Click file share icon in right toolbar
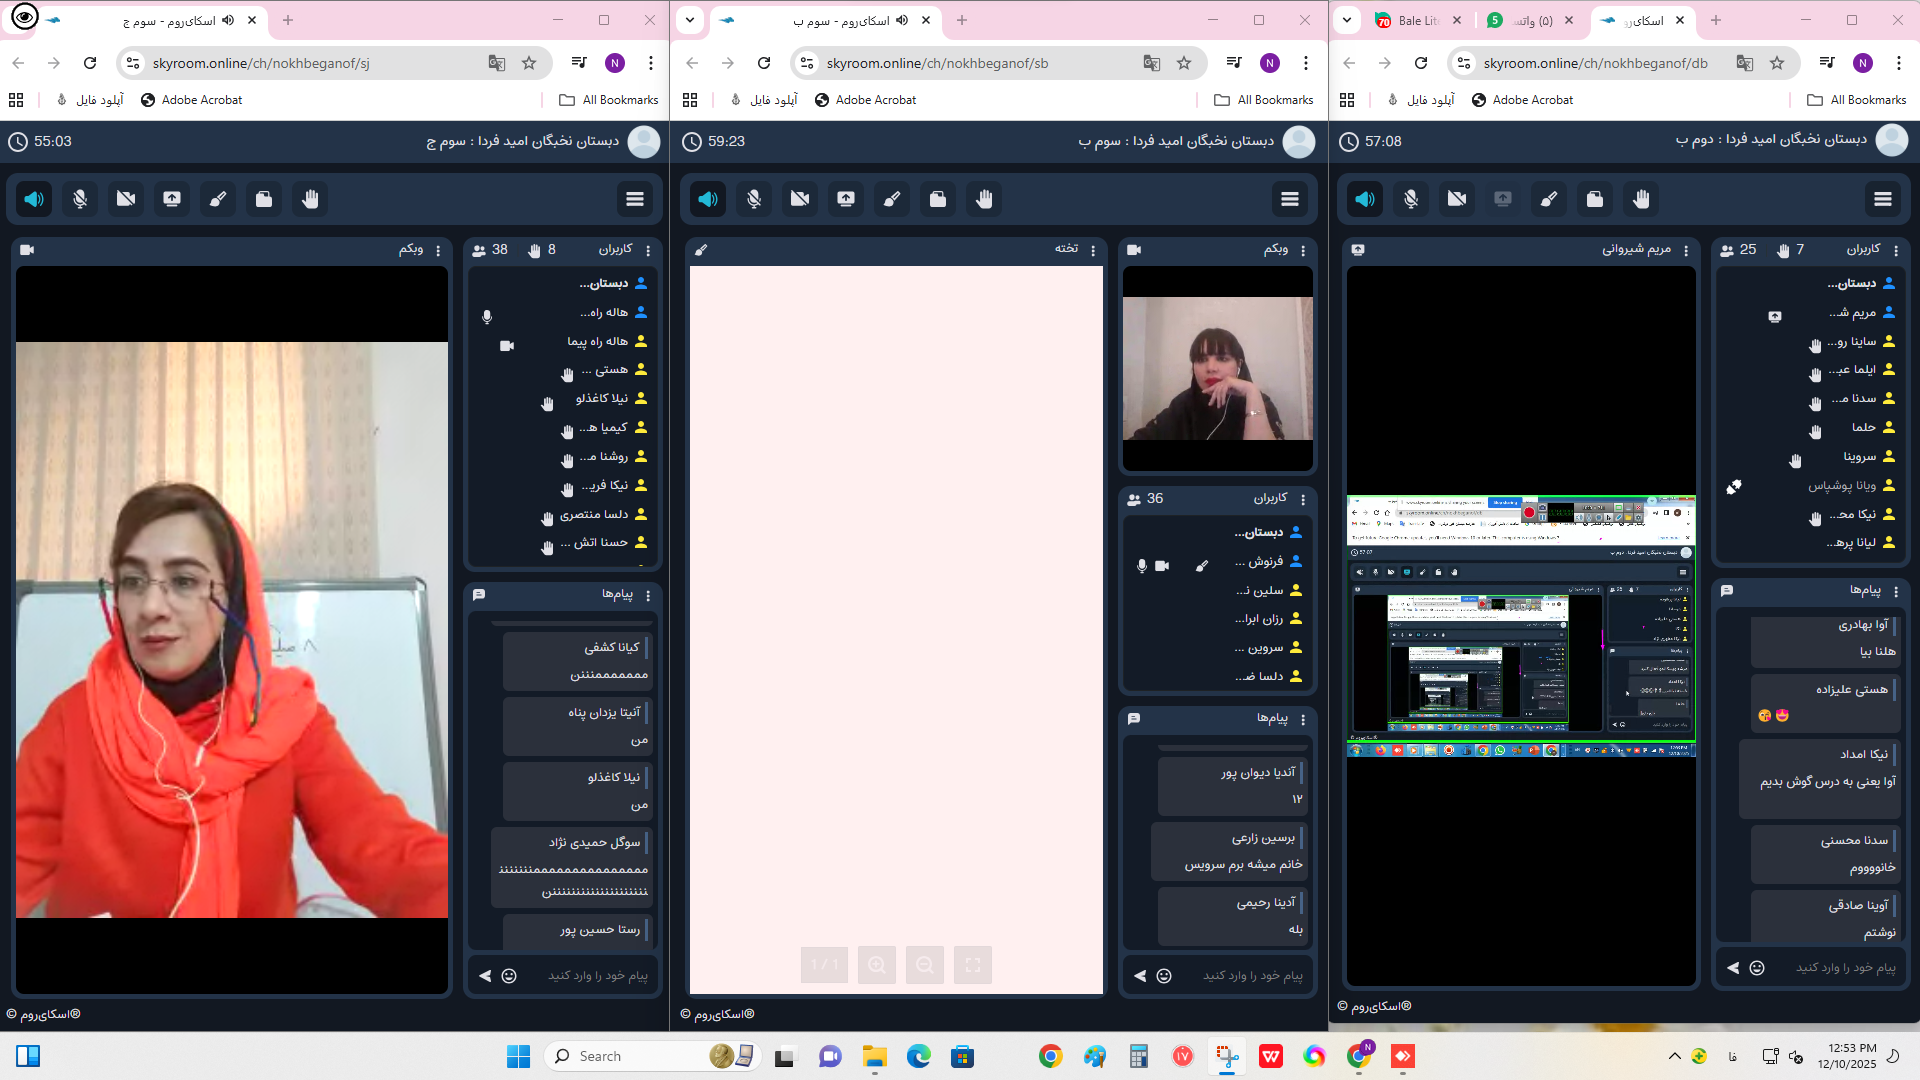The height and width of the screenshot is (1080, 1920). 1595,199
